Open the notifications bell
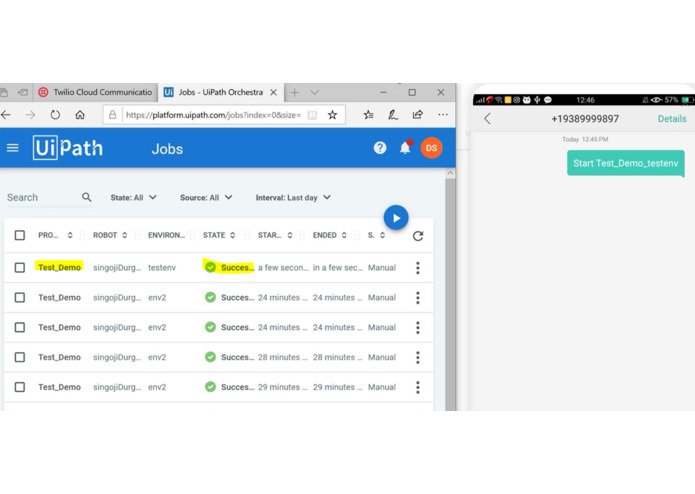 tap(405, 148)
